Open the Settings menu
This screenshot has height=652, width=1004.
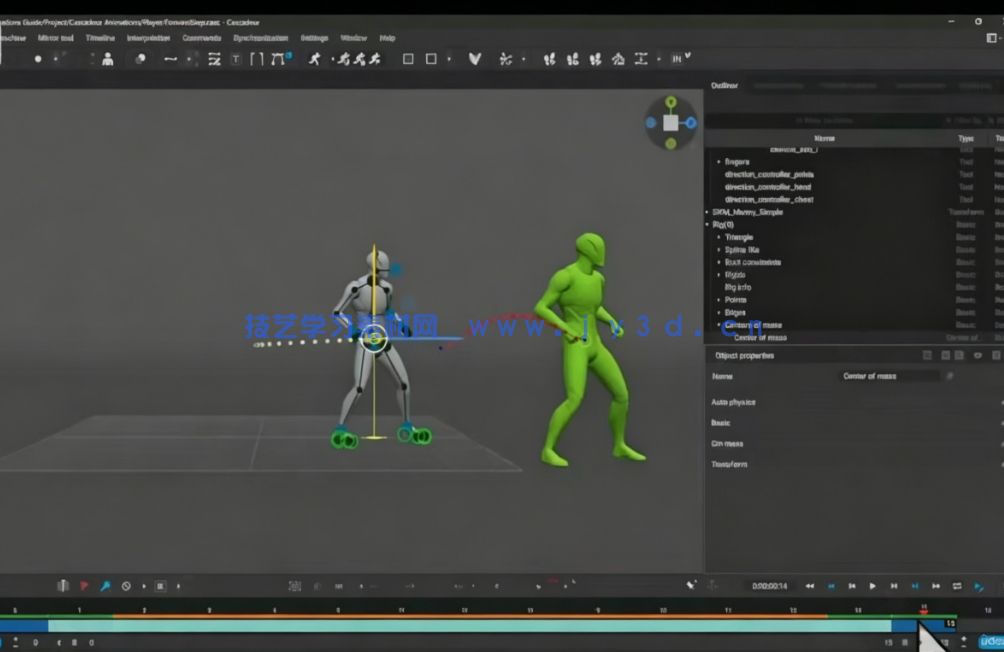coord(314,38)
